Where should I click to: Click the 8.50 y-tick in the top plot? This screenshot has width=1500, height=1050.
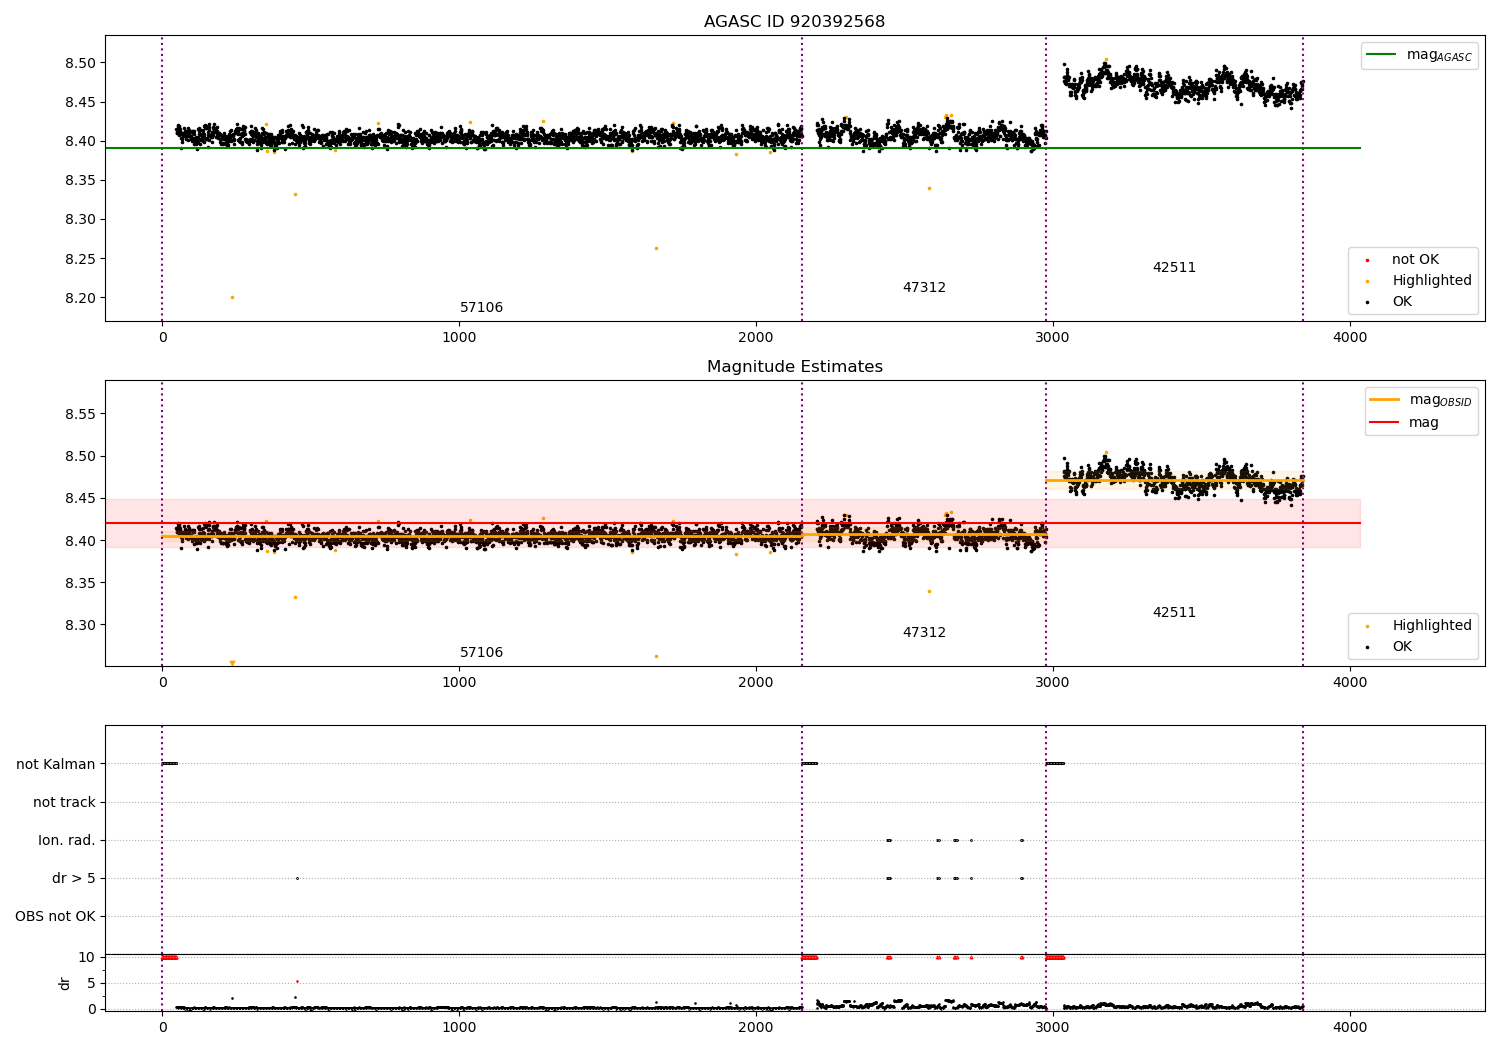(80, 63)
